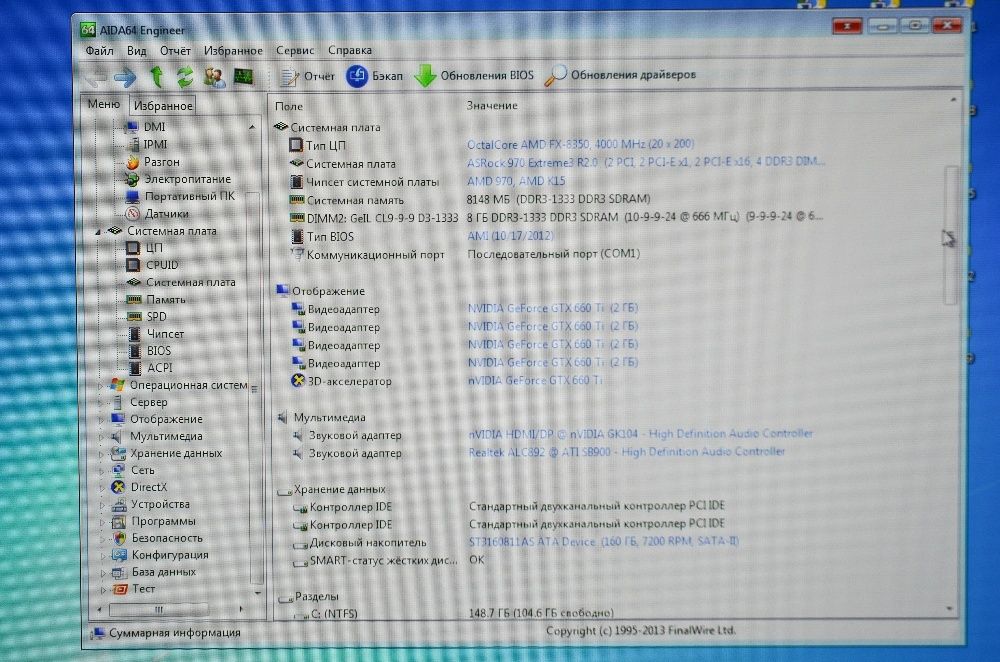Open the nVIDIA GeForce GTX 660 Ti 3D-акселератор link
1000x662 pixels.
coord(535,381)
